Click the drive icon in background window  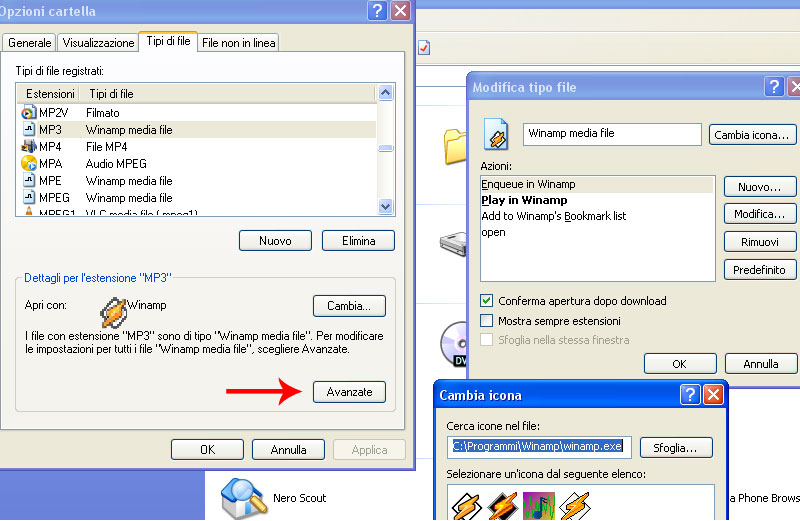(x=454, y=244)
